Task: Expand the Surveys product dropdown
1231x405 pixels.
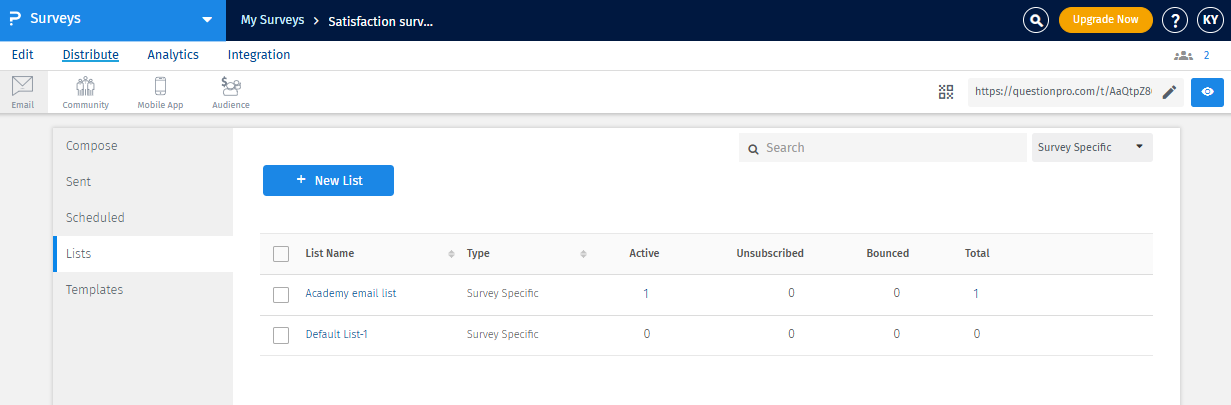Action: tap(207, 19)
